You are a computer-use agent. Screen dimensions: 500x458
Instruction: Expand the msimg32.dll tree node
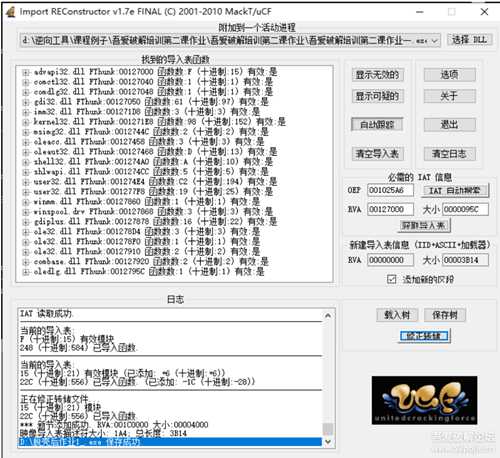(x=26, y=132)
